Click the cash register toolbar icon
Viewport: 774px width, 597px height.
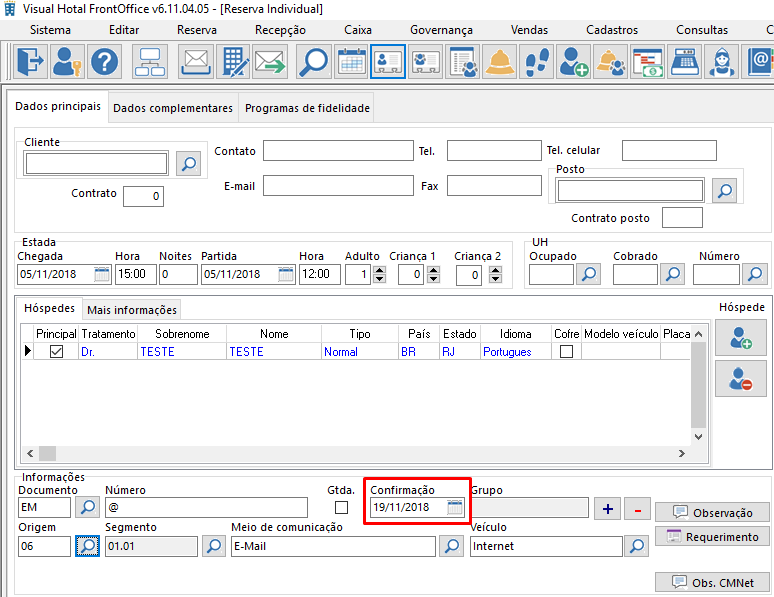click(x=685, y=62)
